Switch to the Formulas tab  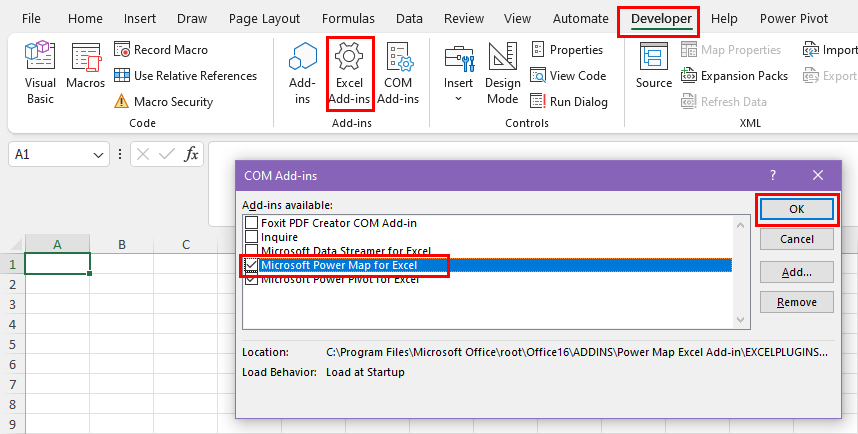(x=348, y=19)
